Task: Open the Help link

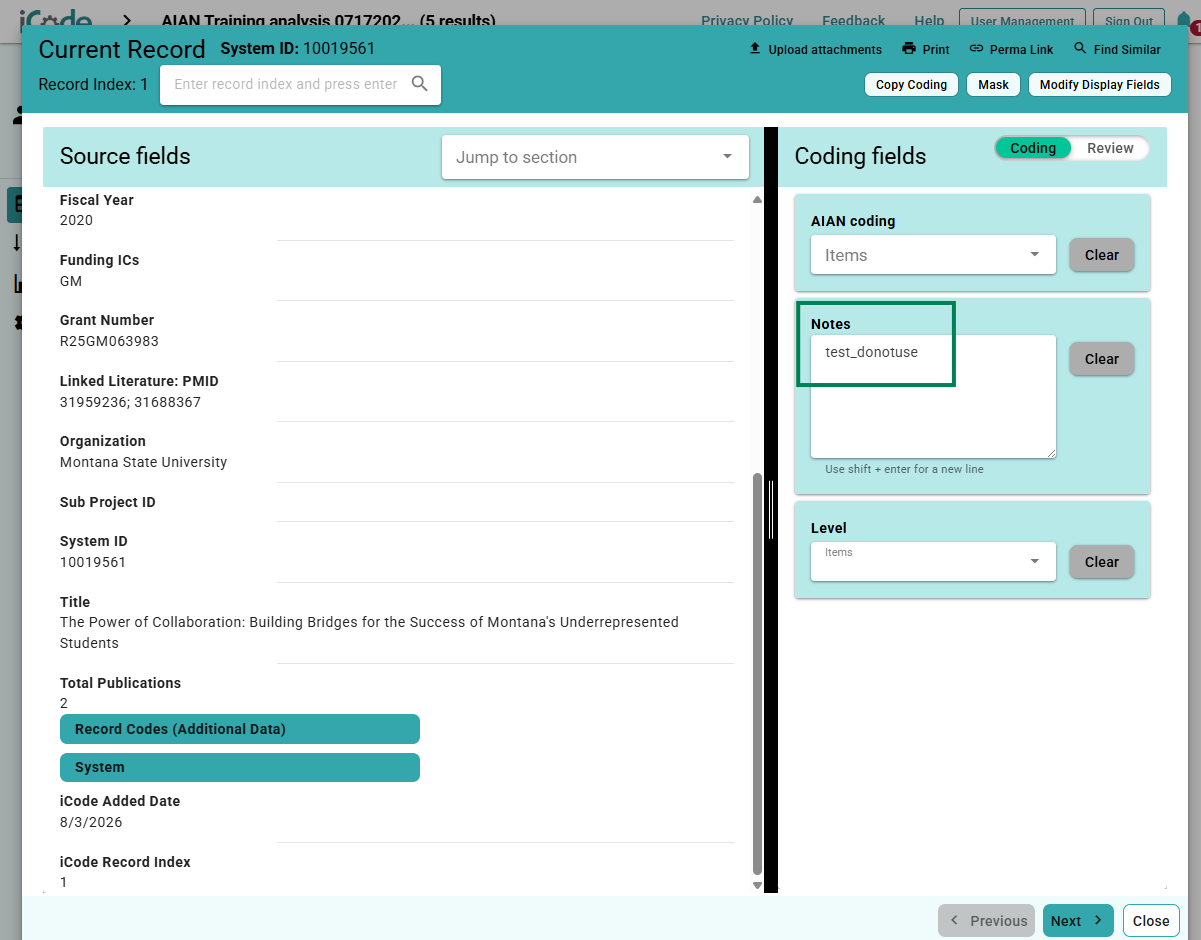Action: (x=929, y=21)
